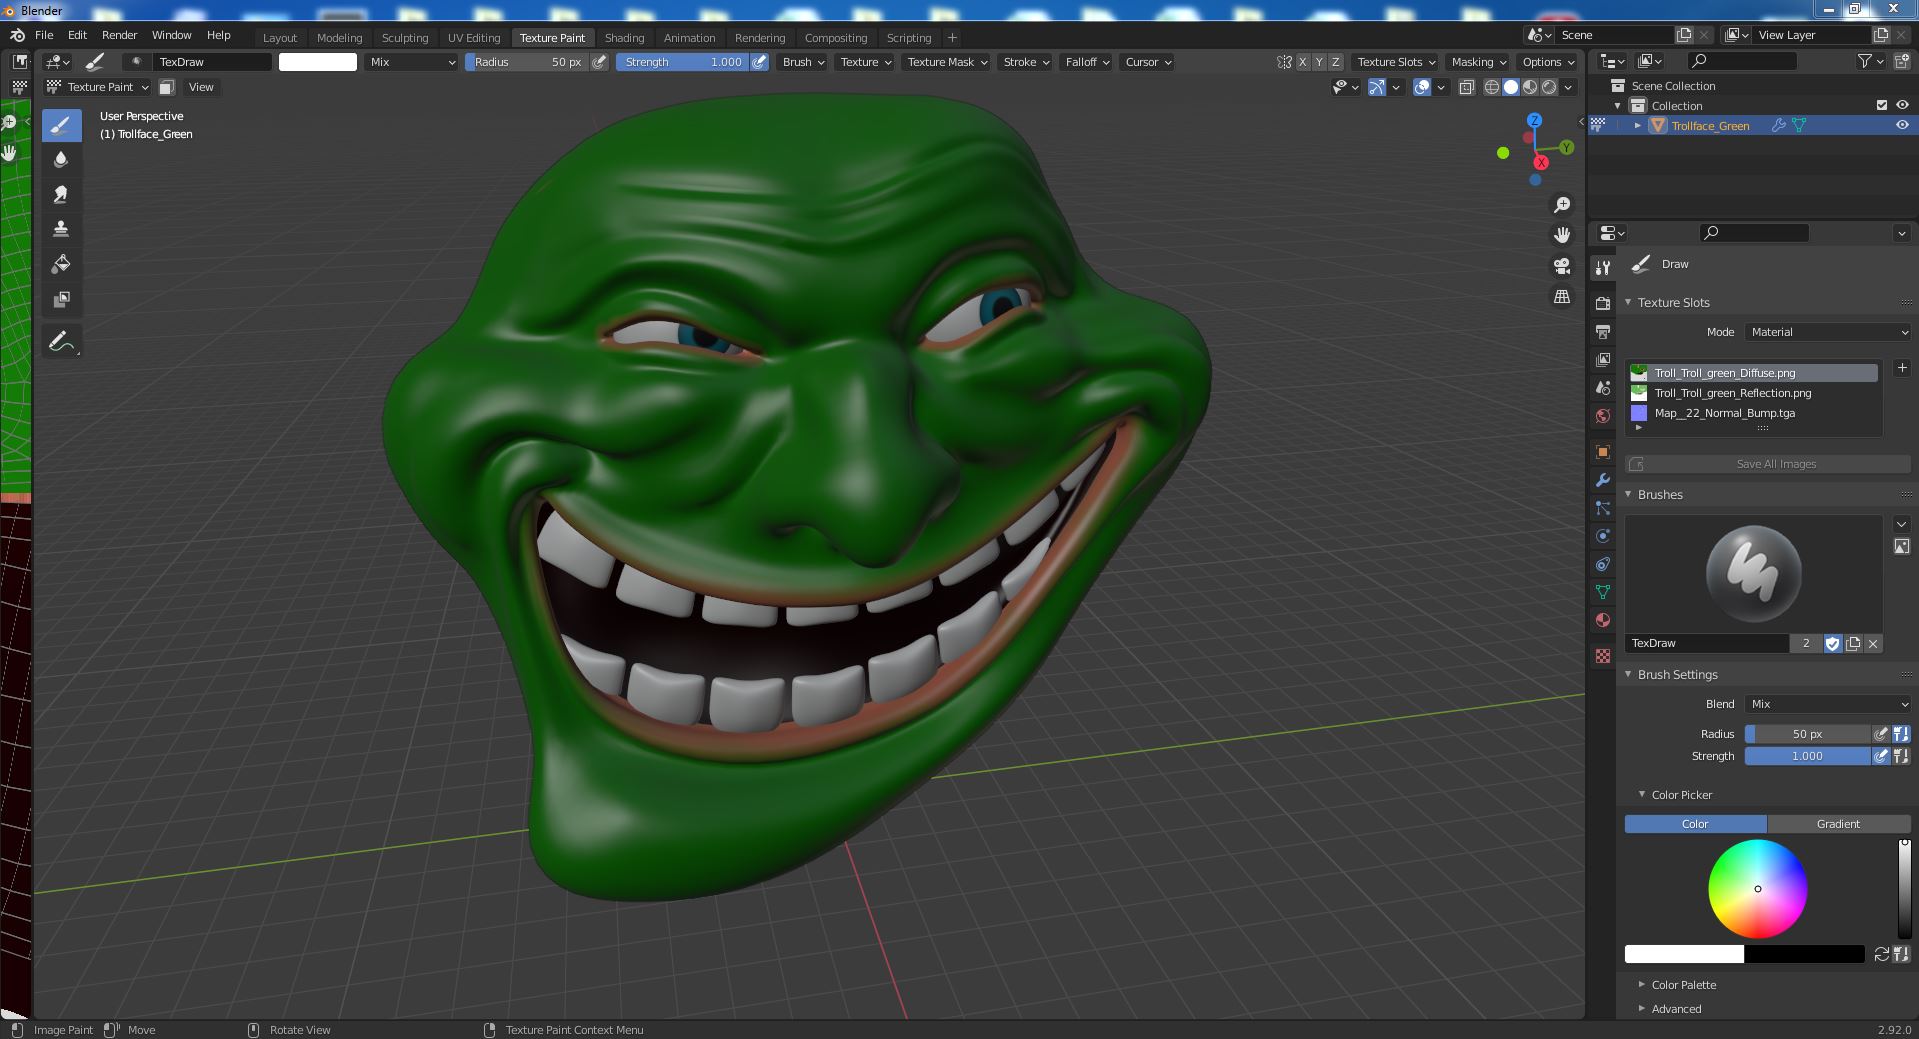Expand the Color Palette section
This screenshot has height=1039, width=1919.
1642,984
